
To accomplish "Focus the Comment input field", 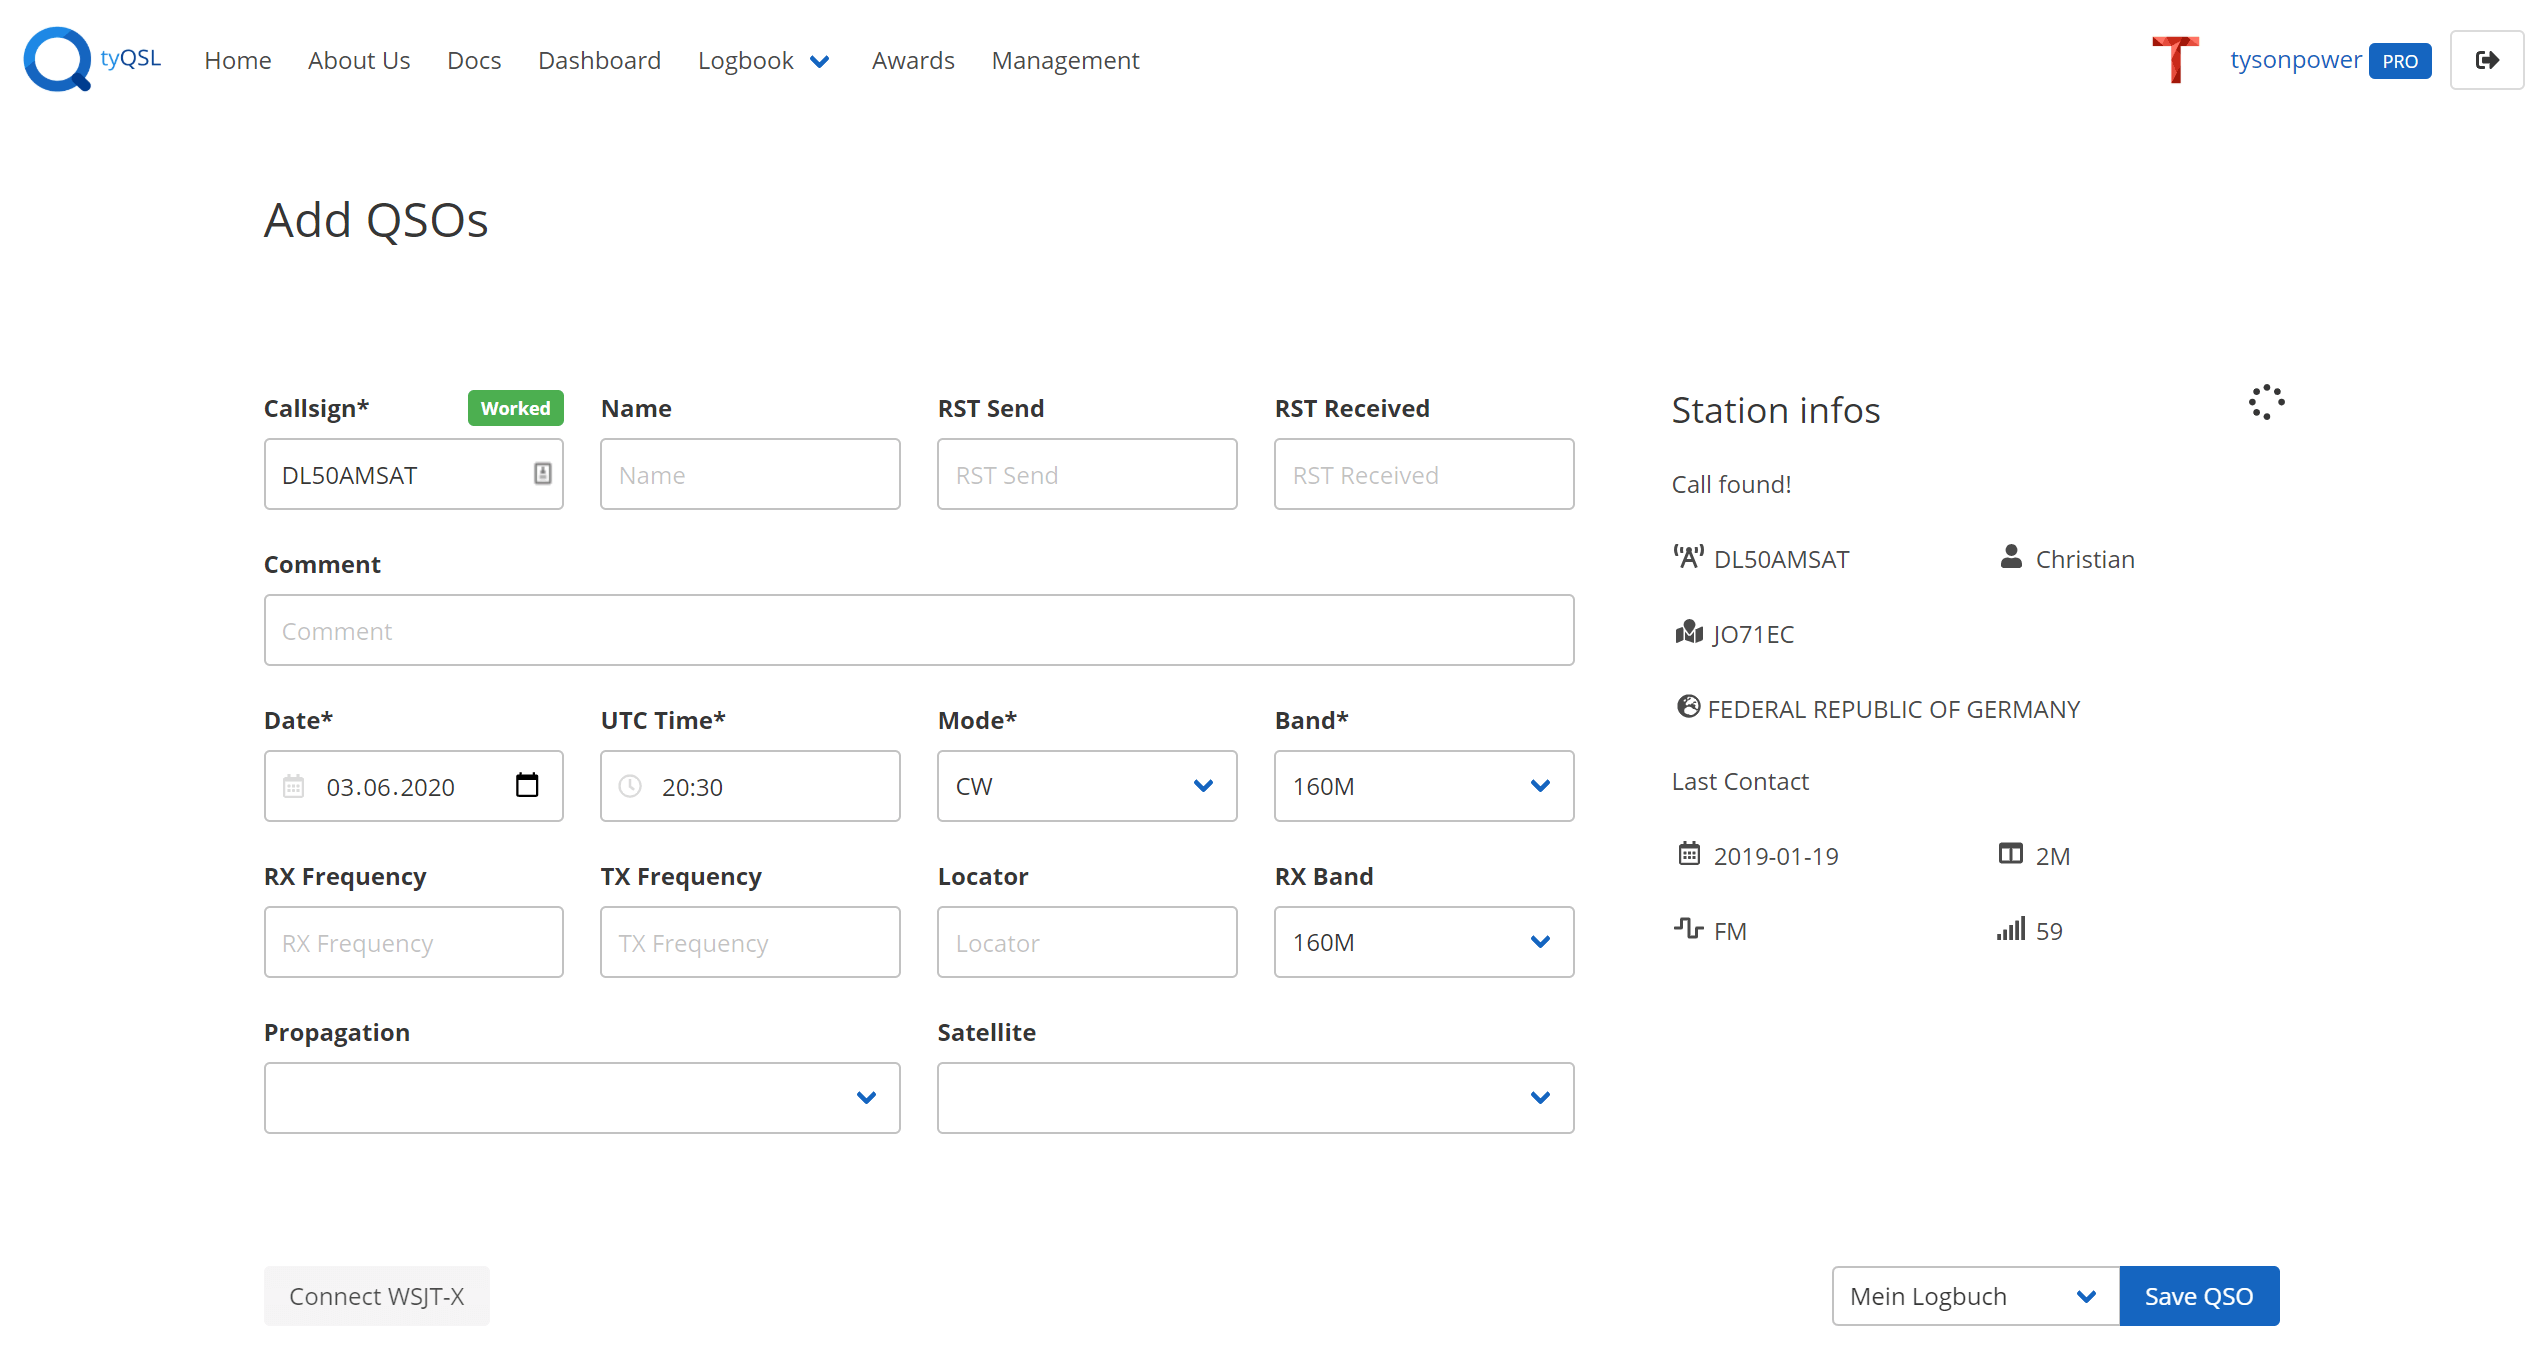I will 918,631.
